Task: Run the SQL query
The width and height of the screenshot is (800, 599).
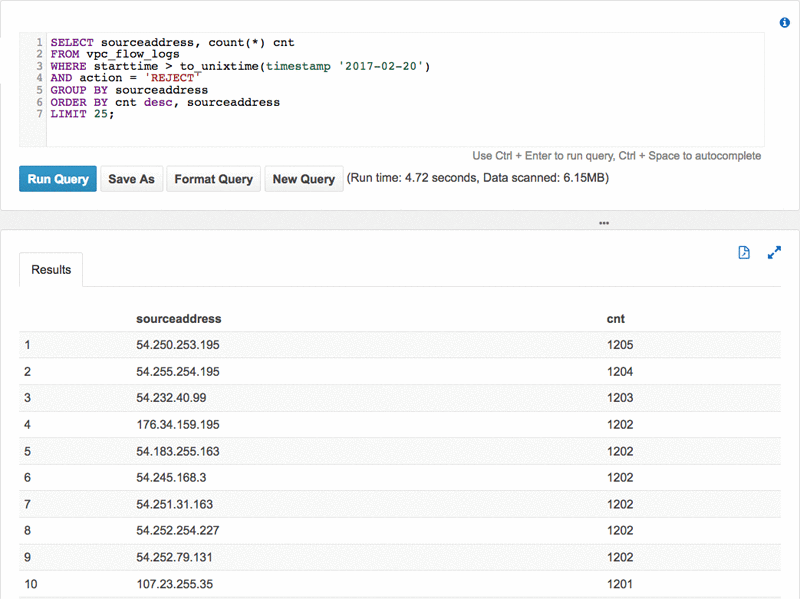Action: (x=57, y=179)
